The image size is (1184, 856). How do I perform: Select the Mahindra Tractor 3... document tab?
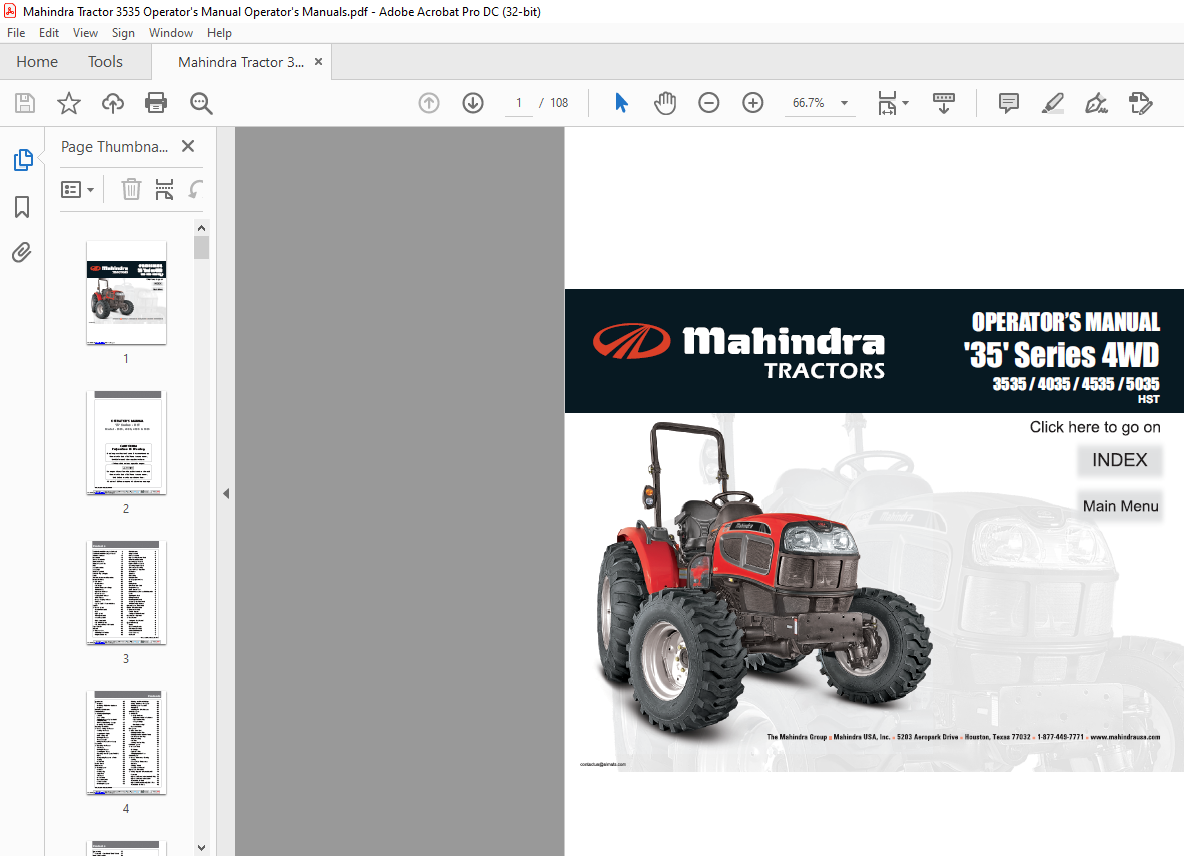(241, 62)
